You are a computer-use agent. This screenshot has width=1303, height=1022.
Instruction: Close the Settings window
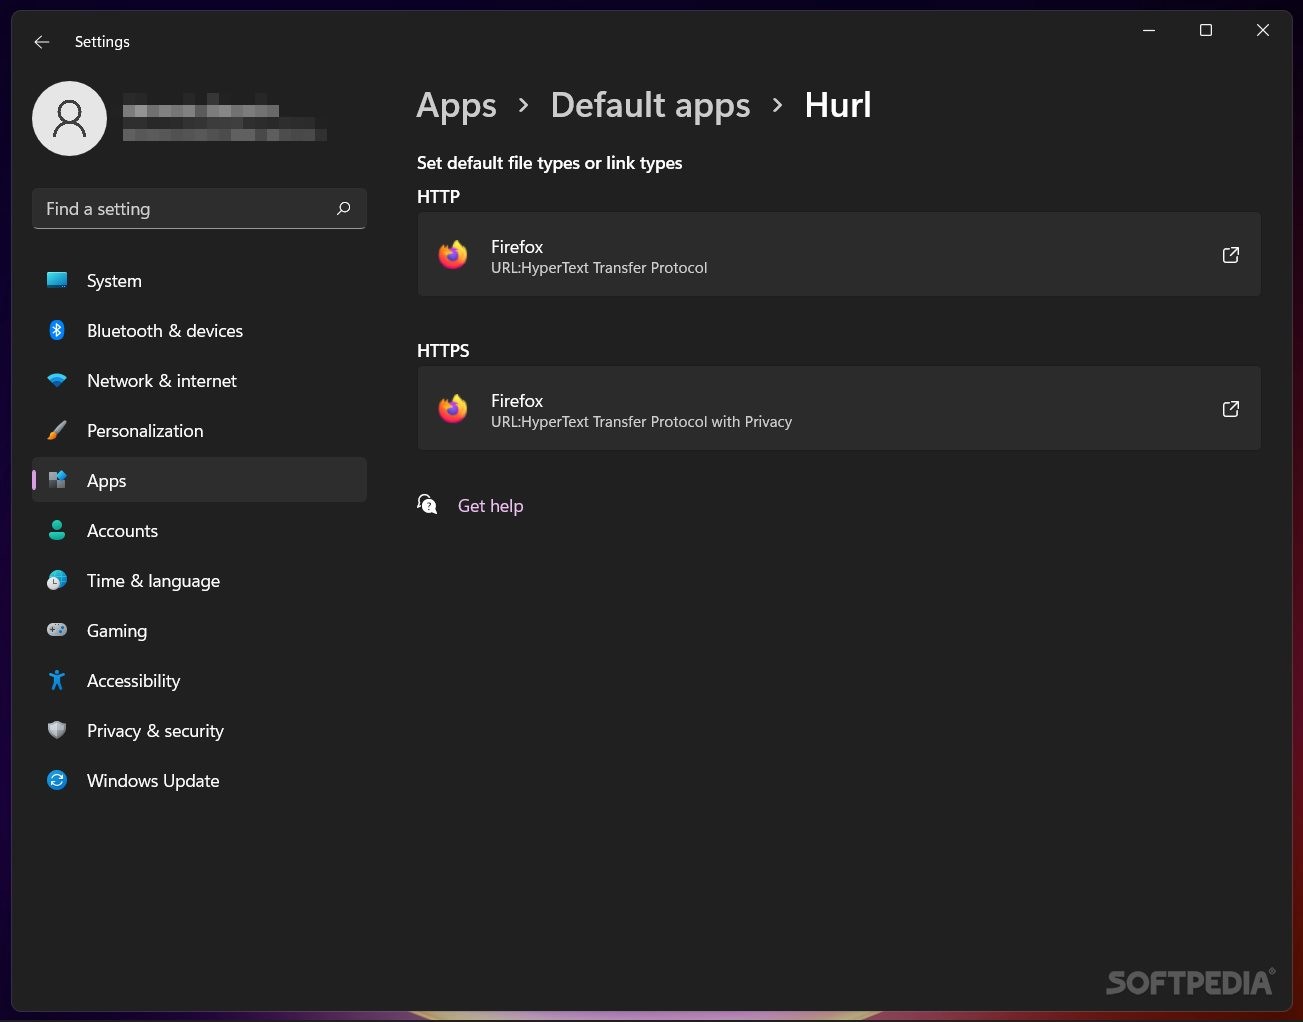[1263, 30]
